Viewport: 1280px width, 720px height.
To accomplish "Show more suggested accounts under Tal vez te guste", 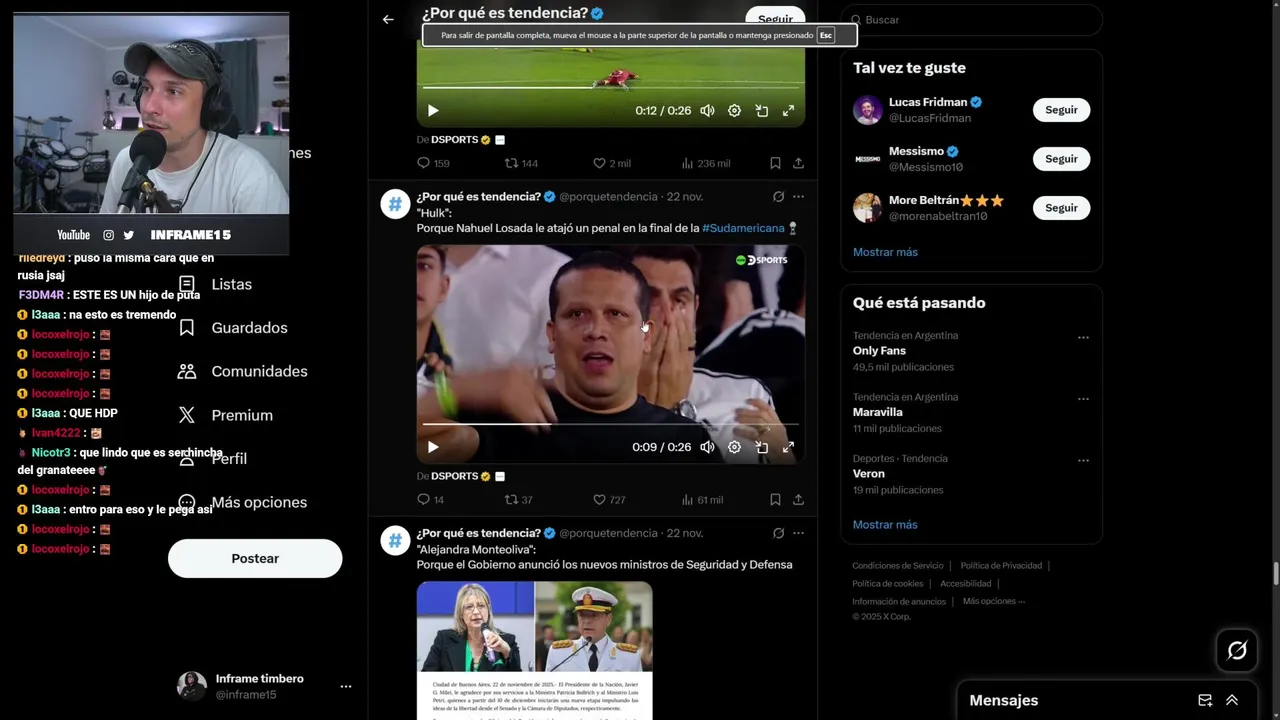I will (885, 252).
